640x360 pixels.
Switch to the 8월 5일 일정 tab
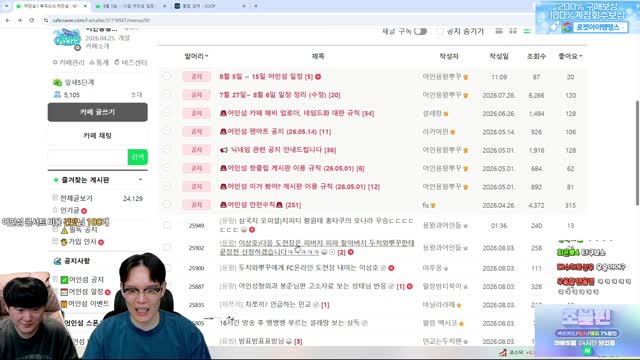click(130, 6)
